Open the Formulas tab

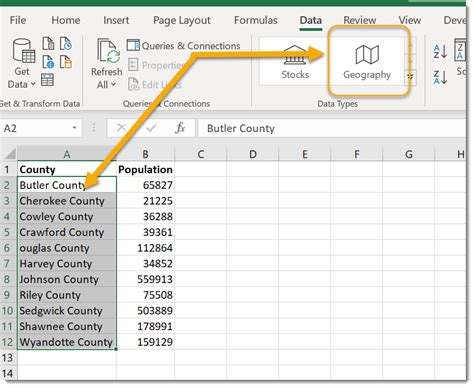[x=256, y=20]
